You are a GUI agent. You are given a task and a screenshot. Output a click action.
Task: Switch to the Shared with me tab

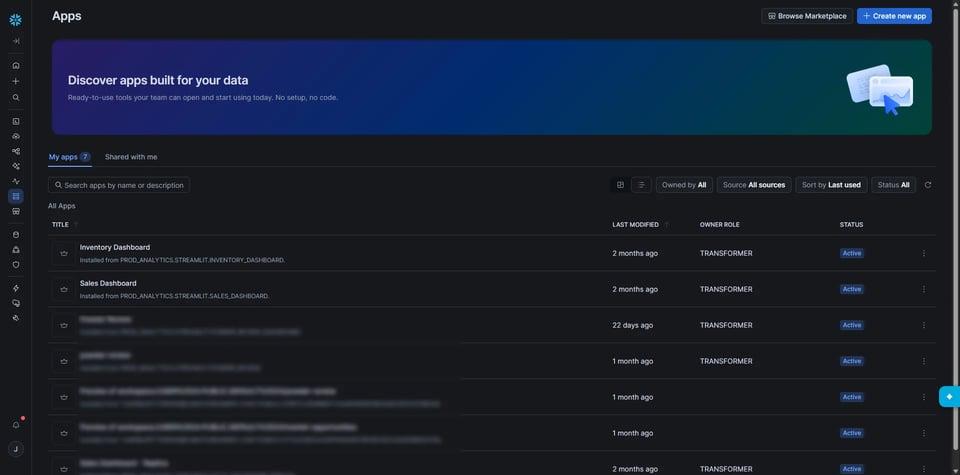(131, 157)
